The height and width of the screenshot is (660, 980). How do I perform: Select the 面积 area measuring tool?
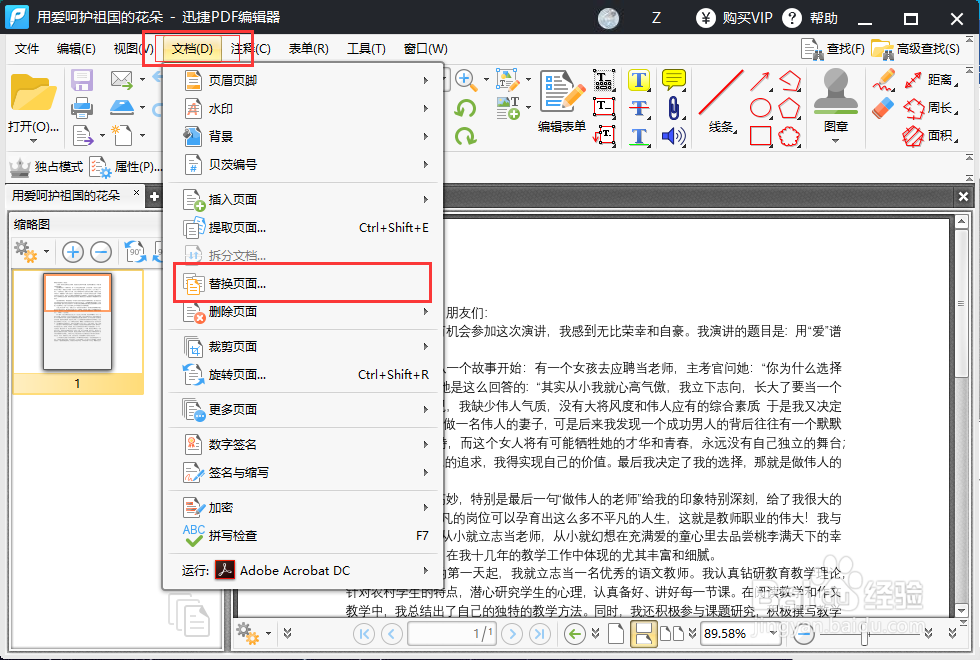pyautogui.click(x=930, y=136)
